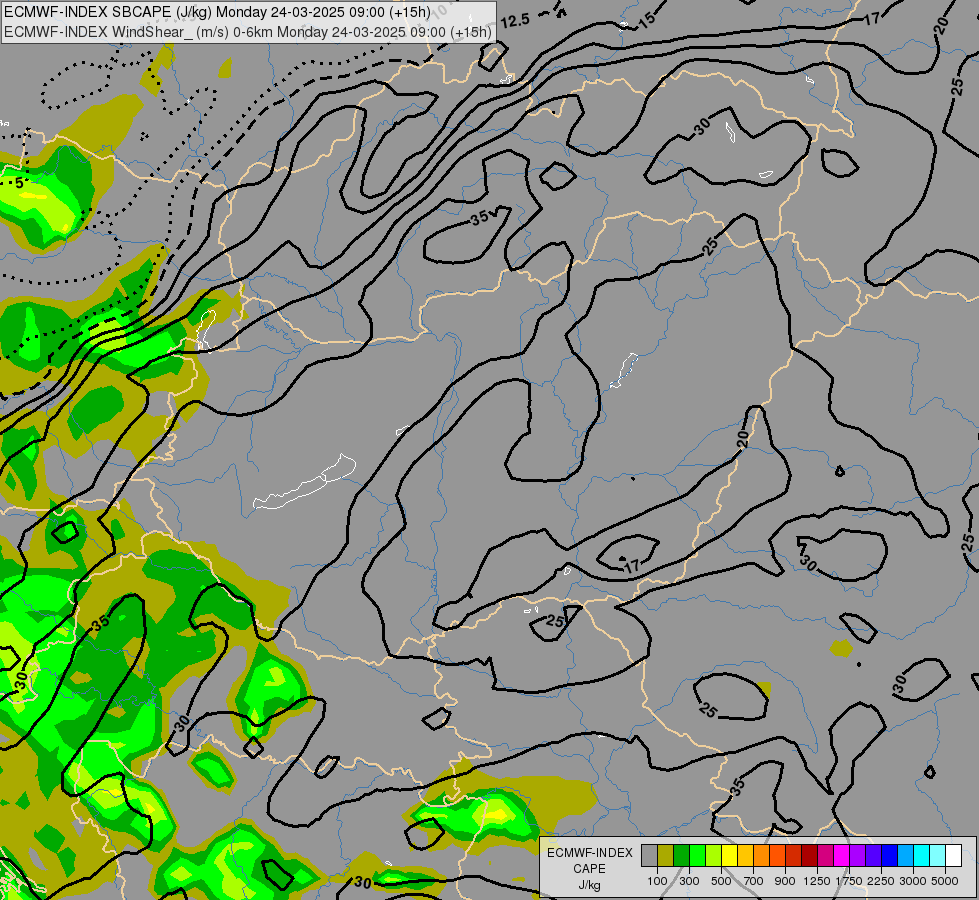This screenshot has height=900, width=979.
Task: Click the magenta legend swatch
Action: point(842,855)
